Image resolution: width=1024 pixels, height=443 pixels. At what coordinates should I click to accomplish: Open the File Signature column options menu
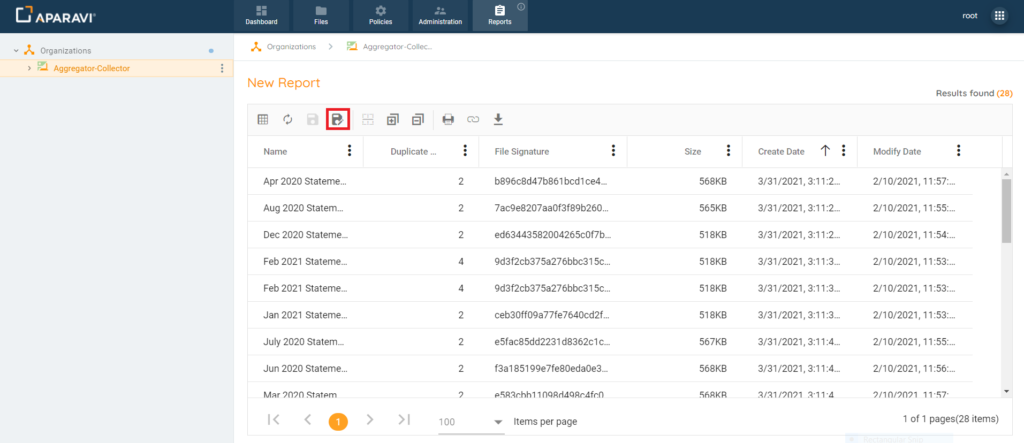coord(613,151)
